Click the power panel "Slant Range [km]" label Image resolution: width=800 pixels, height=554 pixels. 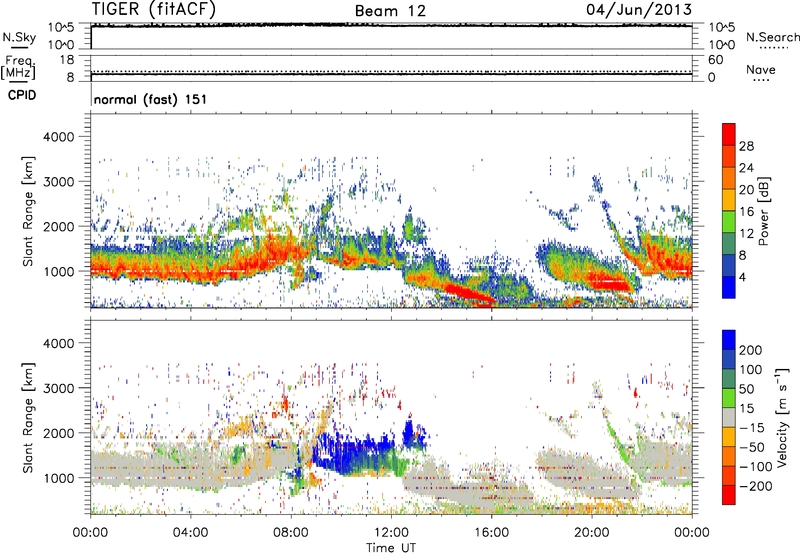point(28,211)
